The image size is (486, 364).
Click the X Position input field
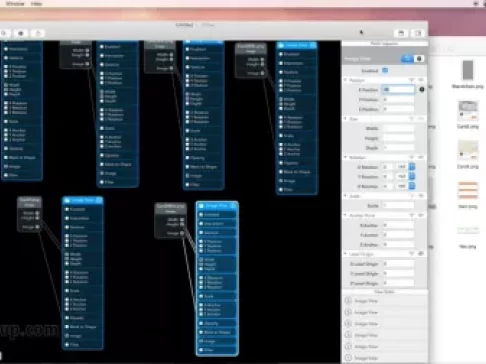click(398, 89)
